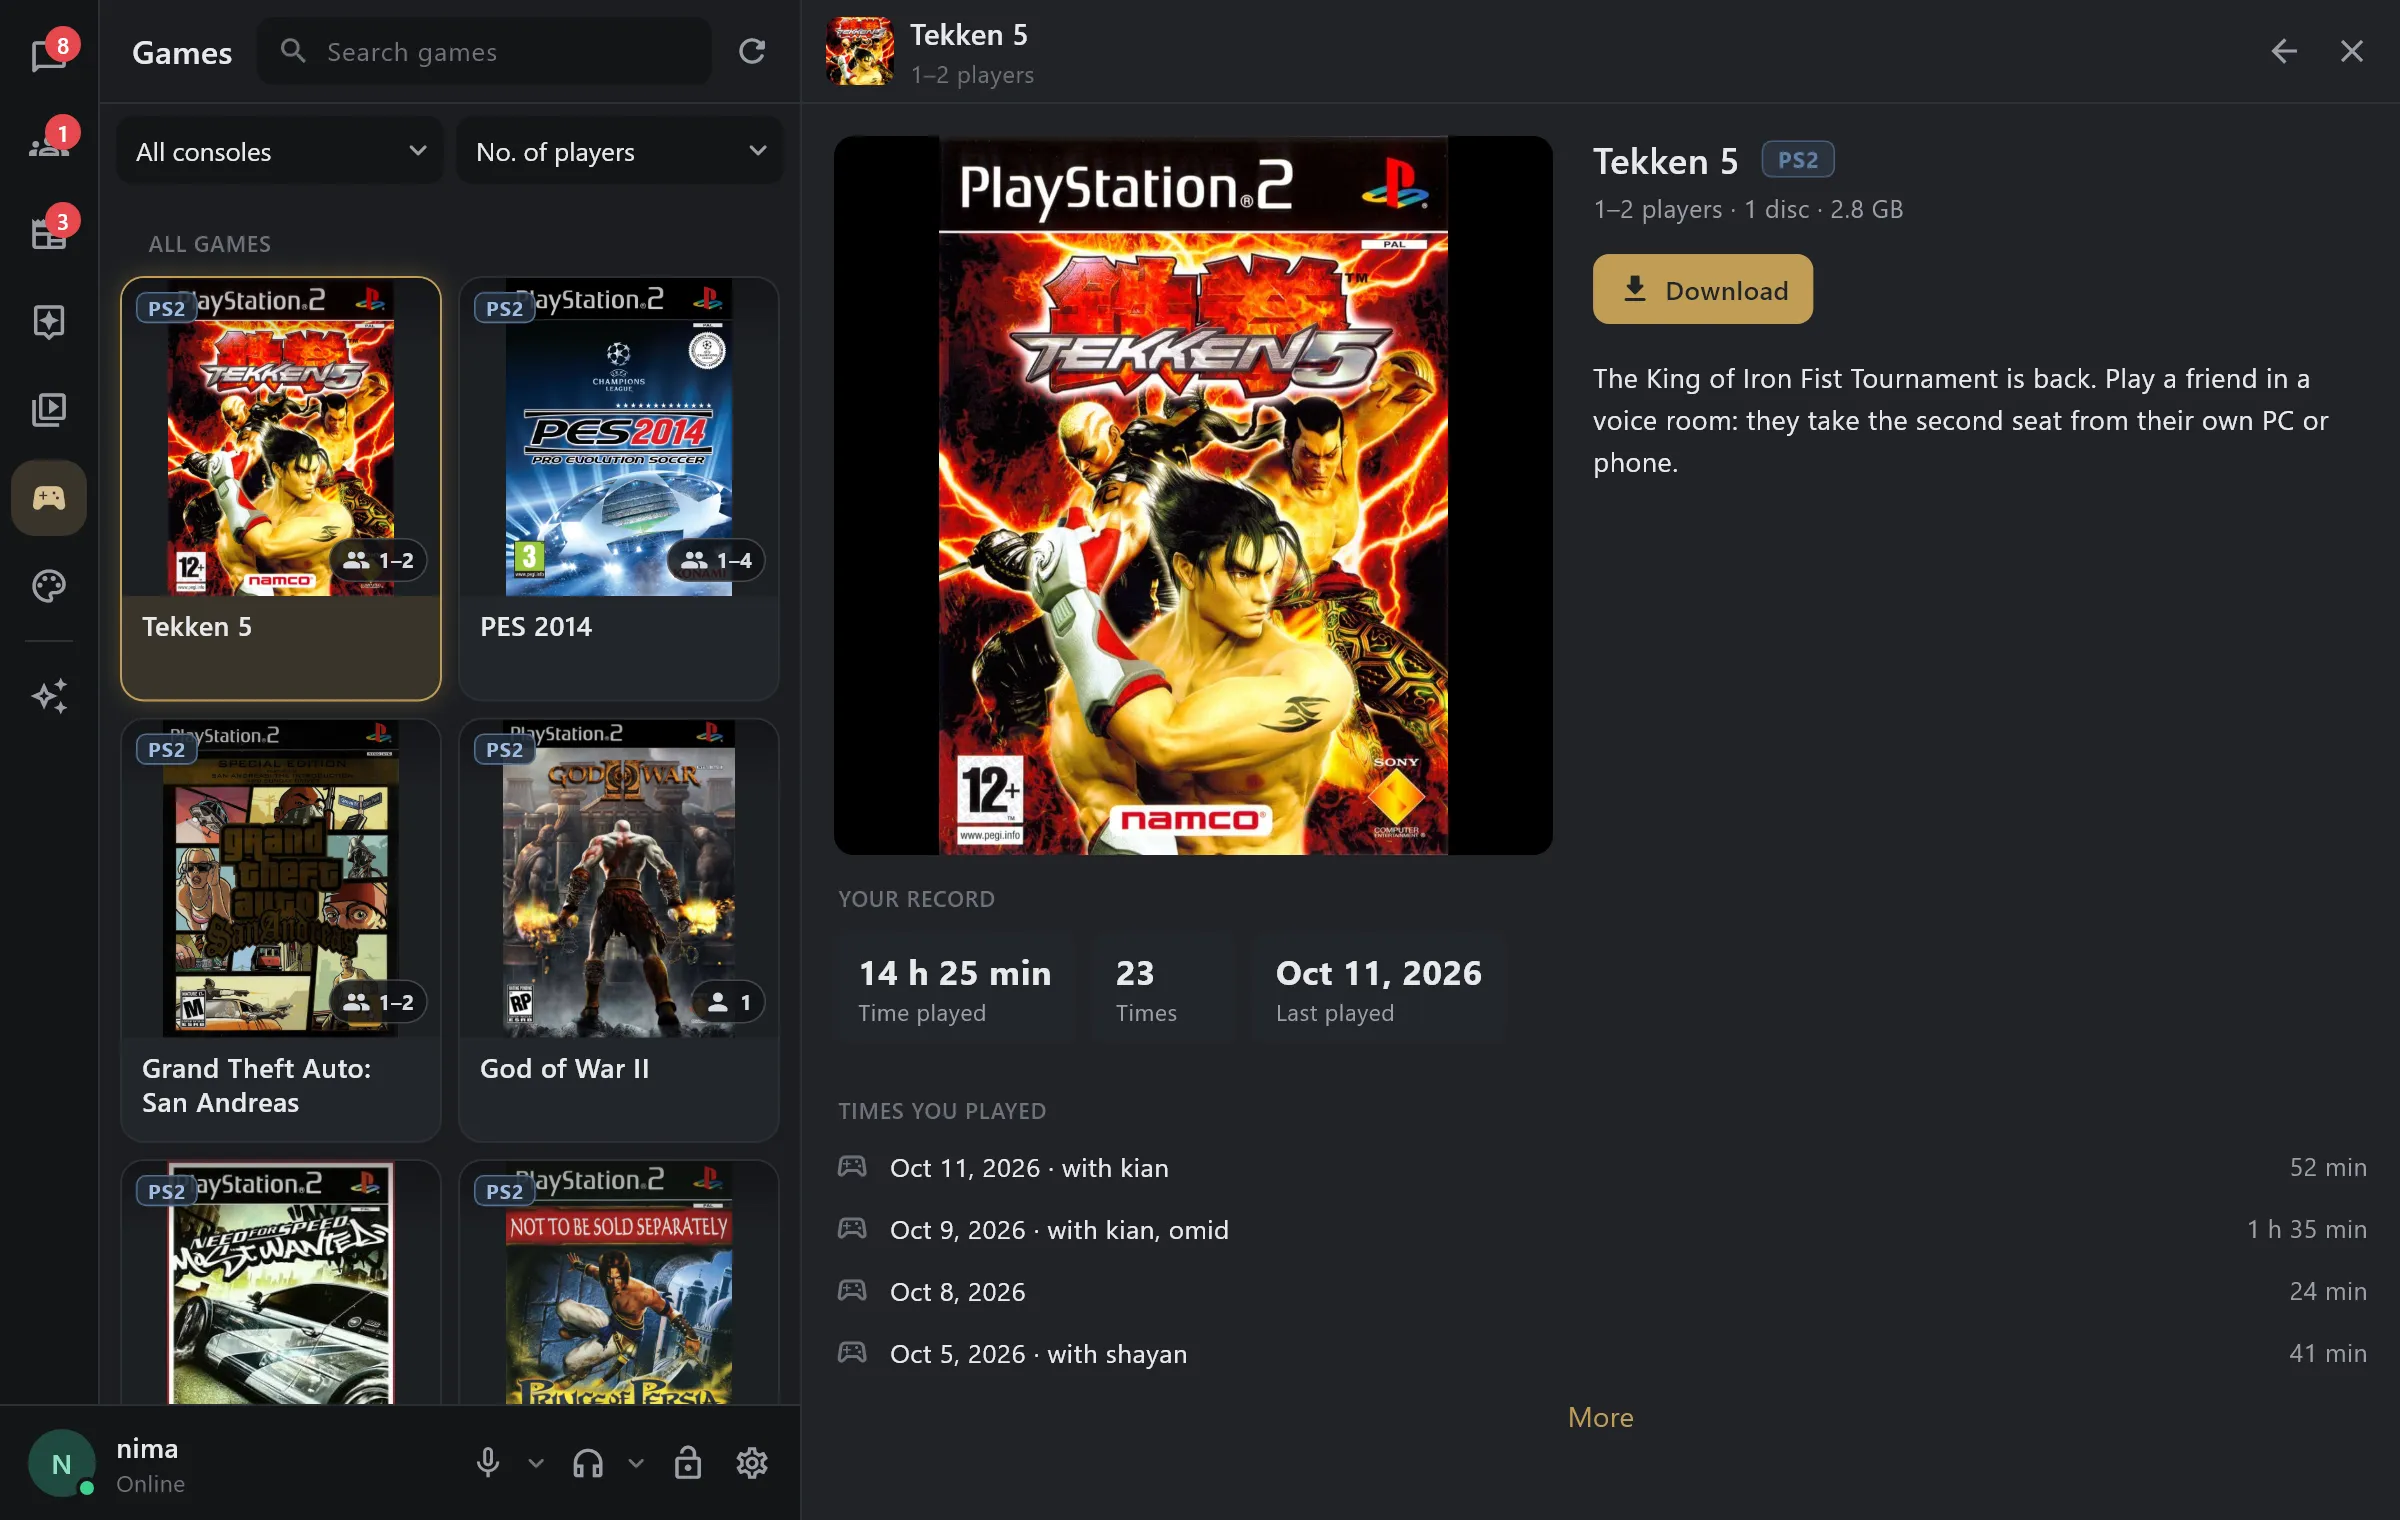This screenshot has width=2400, height=1520.
Task: Click the Oct 11, 2026 Last played stat
Action: click(1378, 989)
